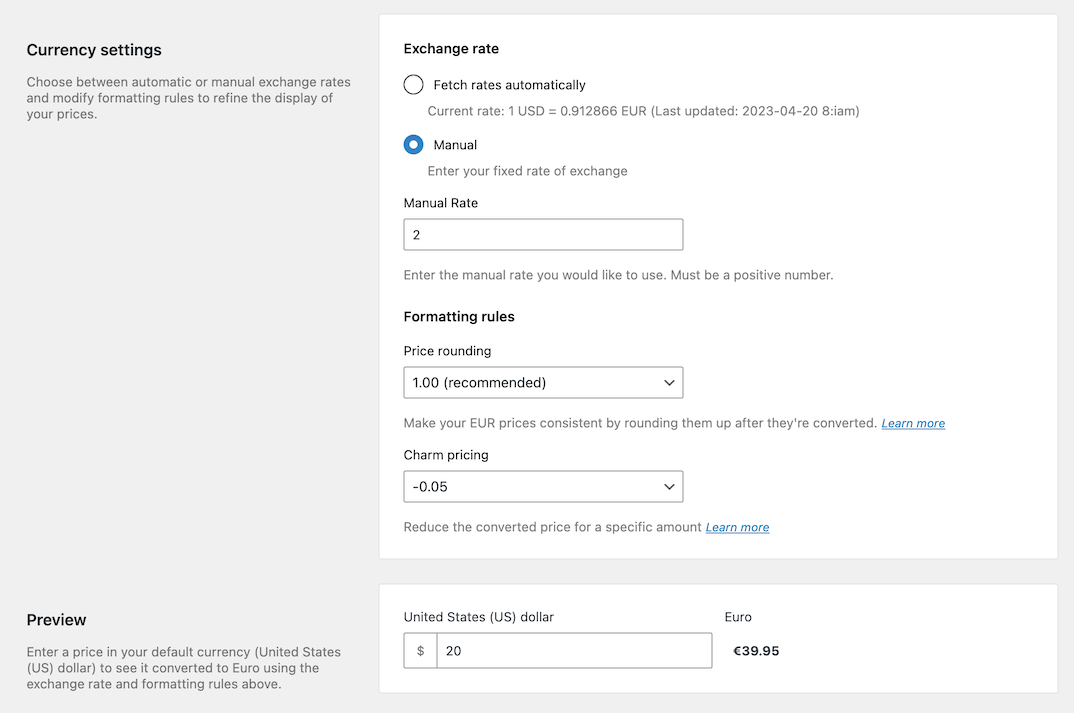Click the preview price field showing 20
The width and height of the screenshot is (1074, 713).
575,650
